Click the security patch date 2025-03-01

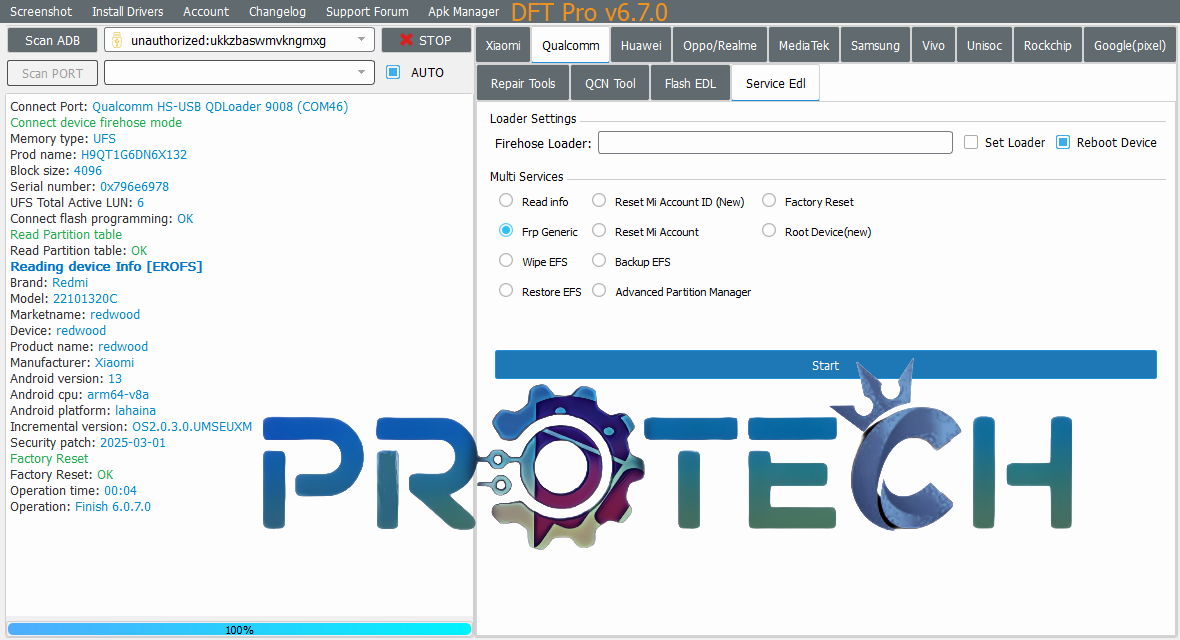pyautogui.click(x=132, y=442)
